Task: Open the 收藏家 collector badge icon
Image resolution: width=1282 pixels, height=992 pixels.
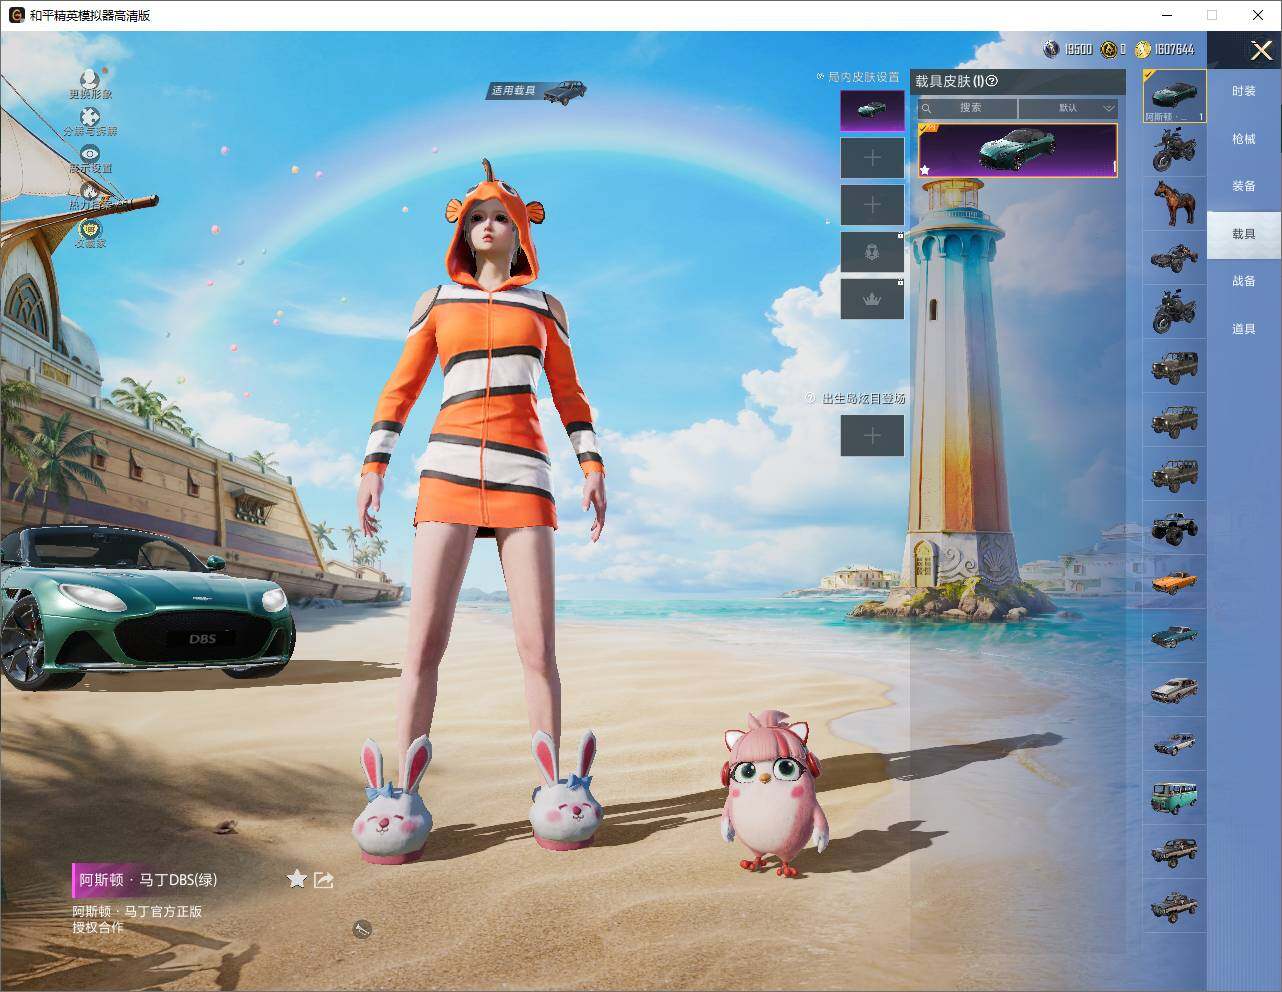Action: click(x=90, y=229)
